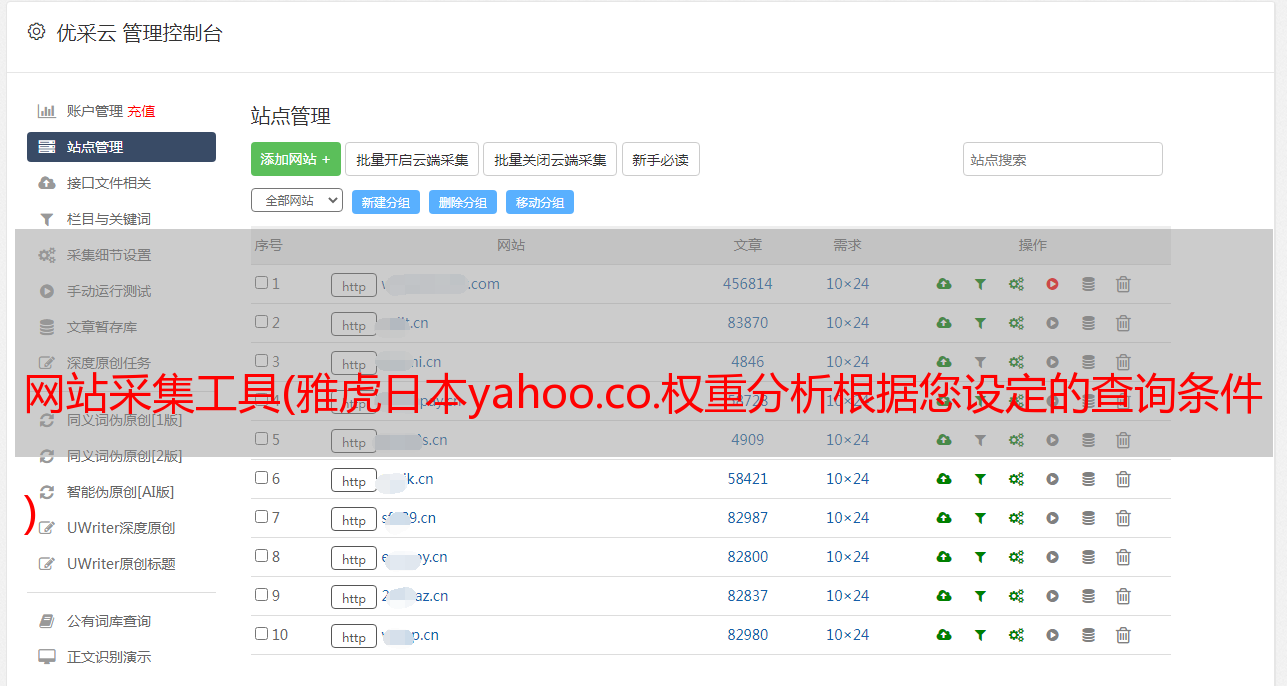This screenshot has width=1287, height=686.
Task: Click the 新手必读 button
Action: [x=661, y=159]
